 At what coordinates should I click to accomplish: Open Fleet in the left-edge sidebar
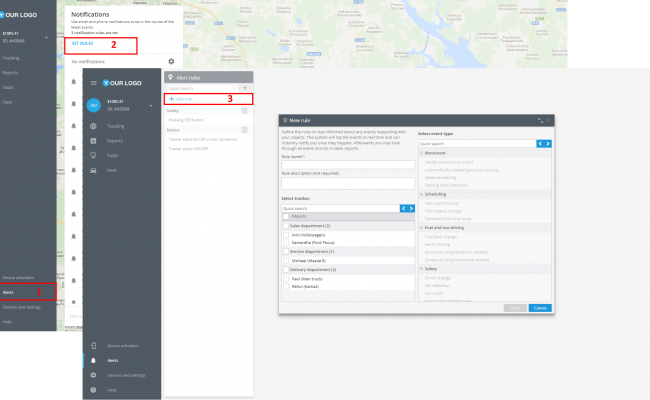click(x=7, y=102)
